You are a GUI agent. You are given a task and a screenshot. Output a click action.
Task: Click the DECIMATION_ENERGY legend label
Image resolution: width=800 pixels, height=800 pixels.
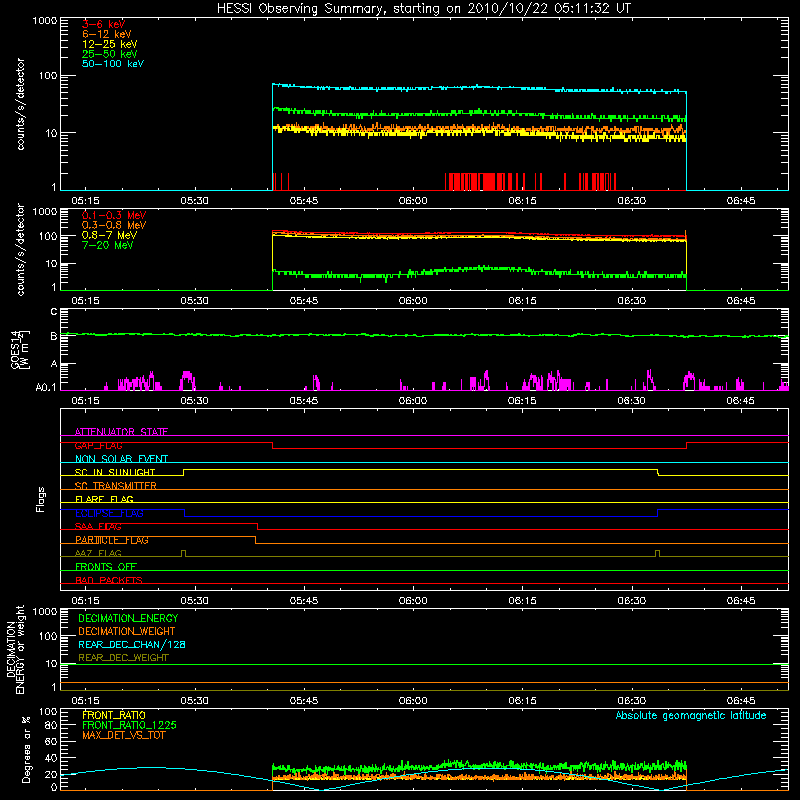(128, 618)
